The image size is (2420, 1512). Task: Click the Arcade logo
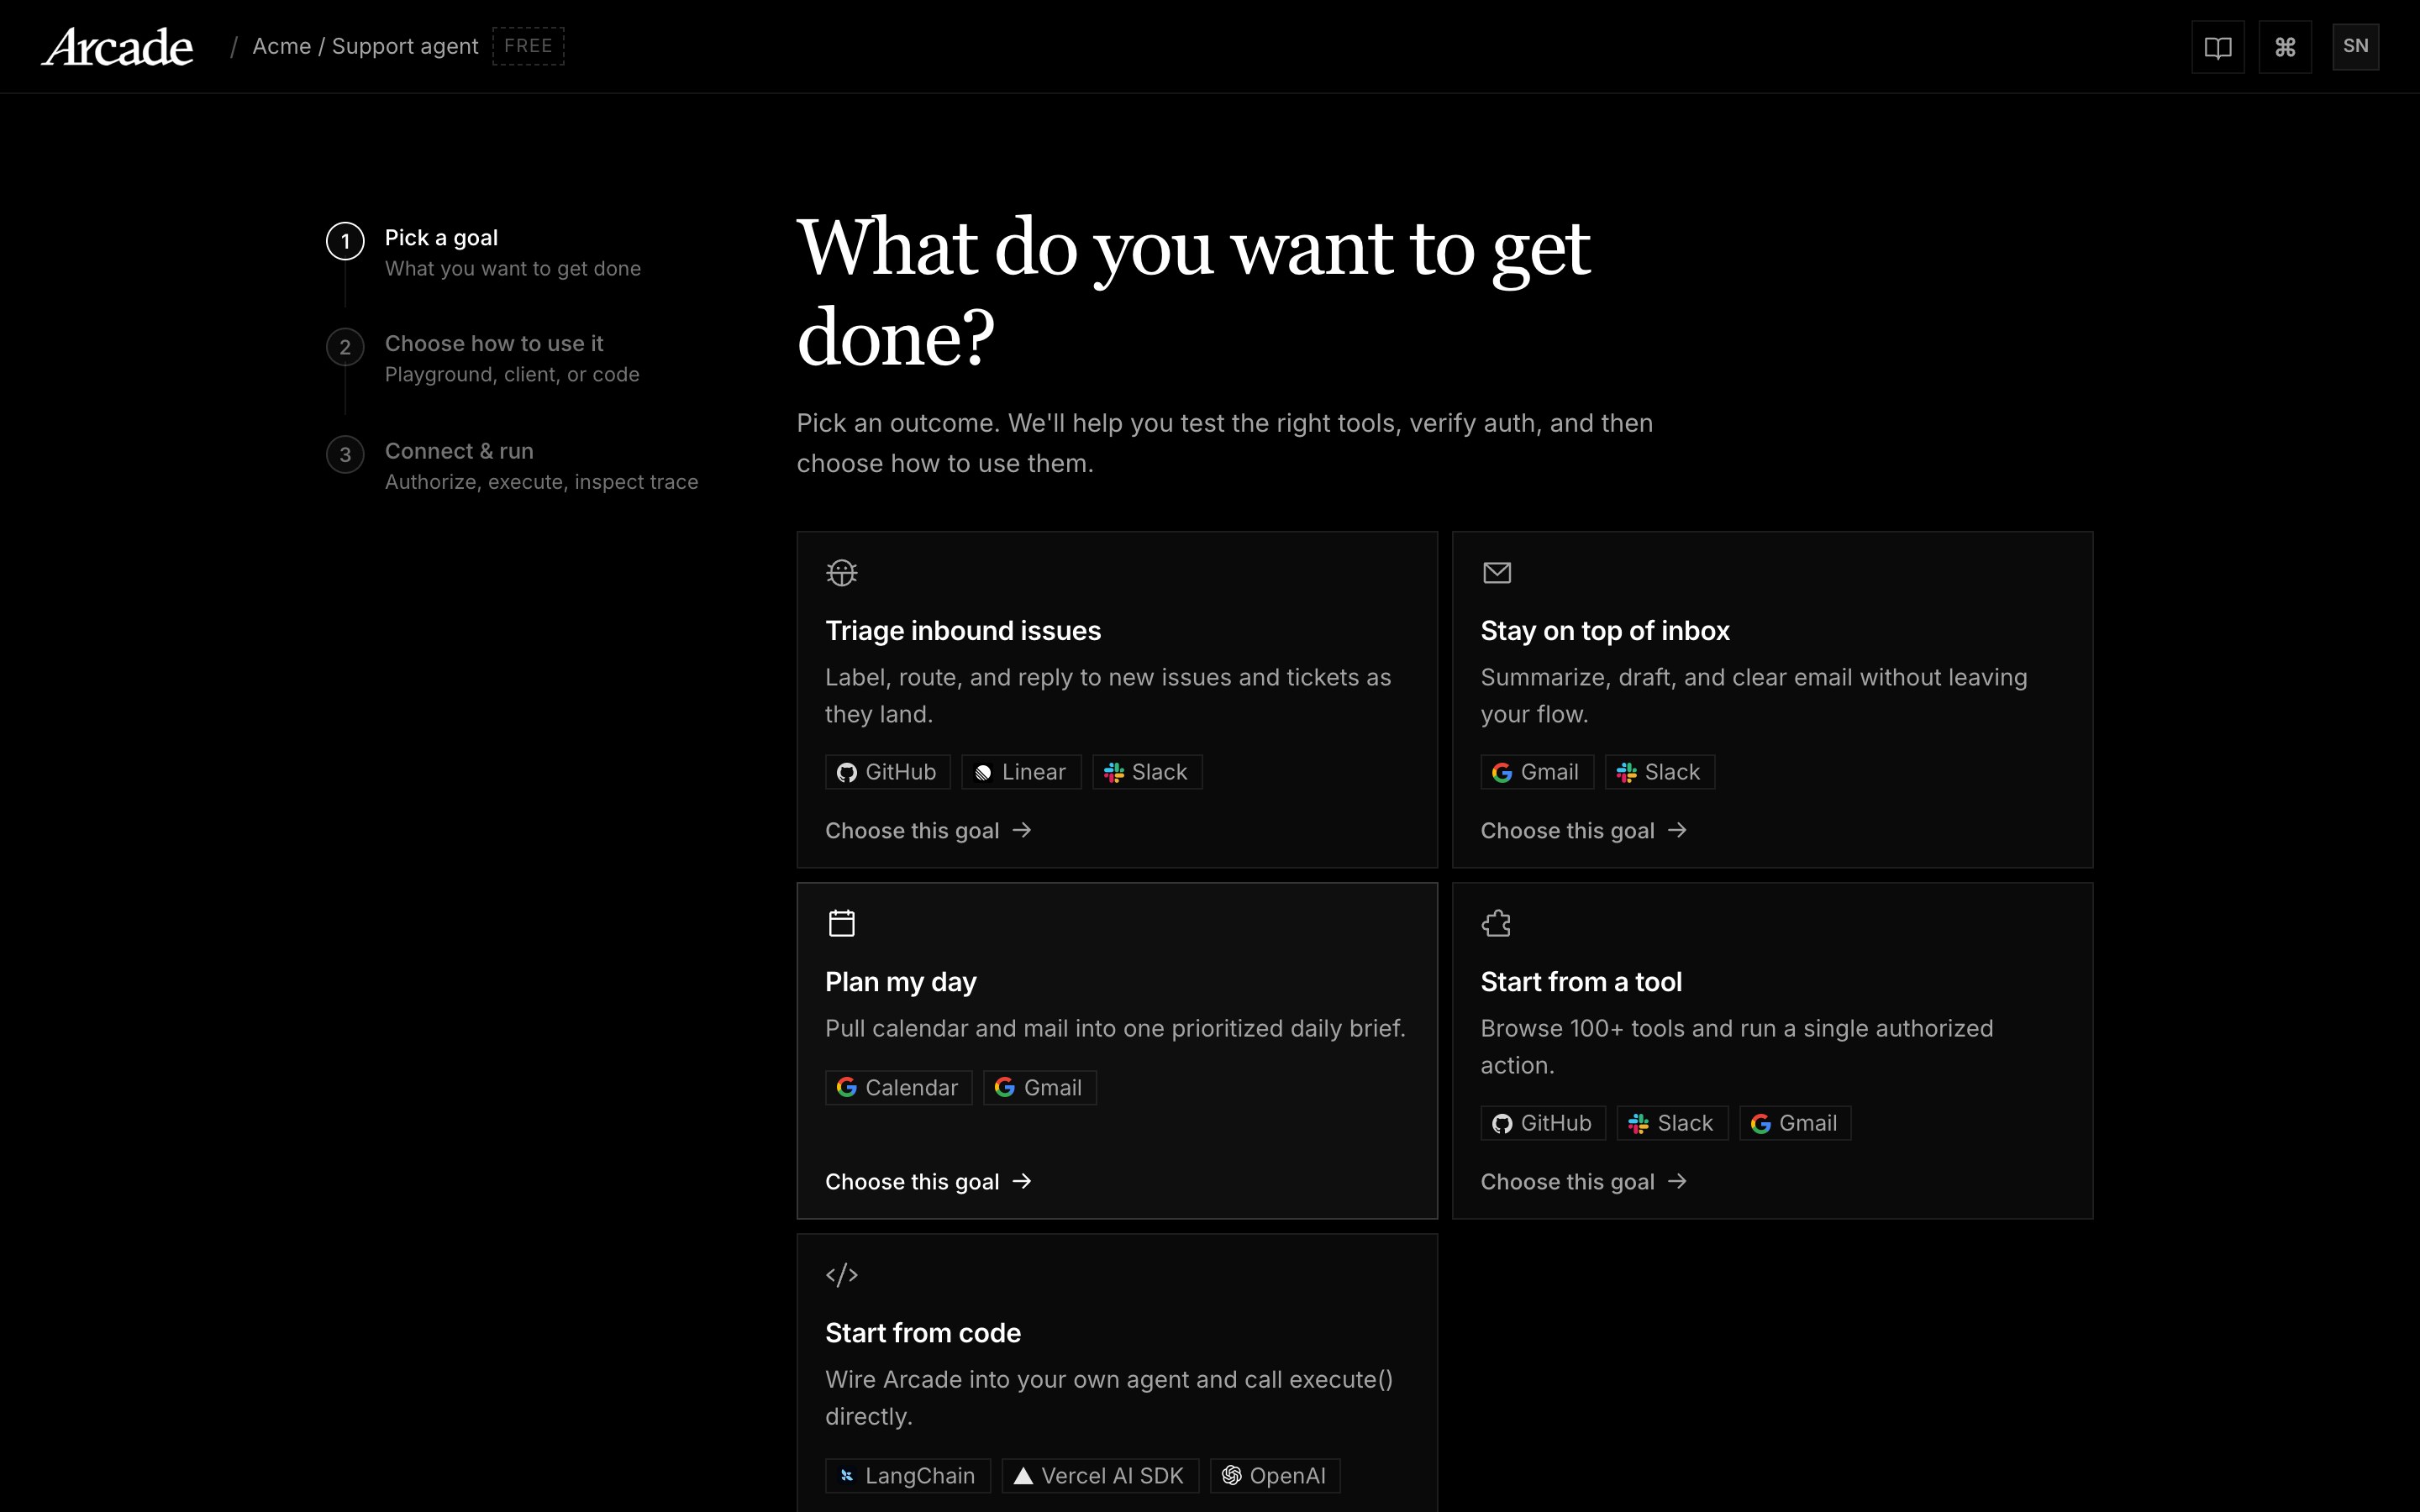[117, 47]
